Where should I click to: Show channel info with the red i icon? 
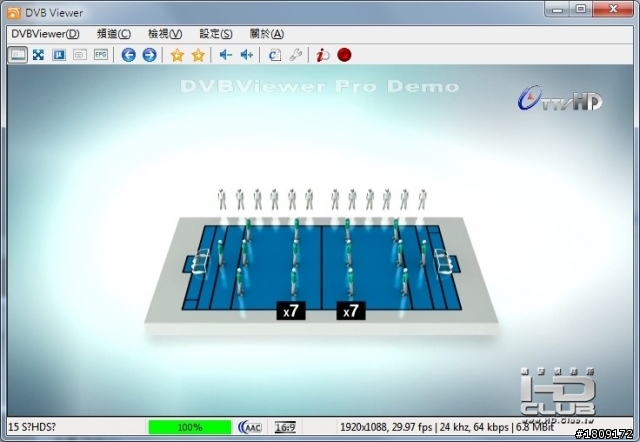coord(323,55)
